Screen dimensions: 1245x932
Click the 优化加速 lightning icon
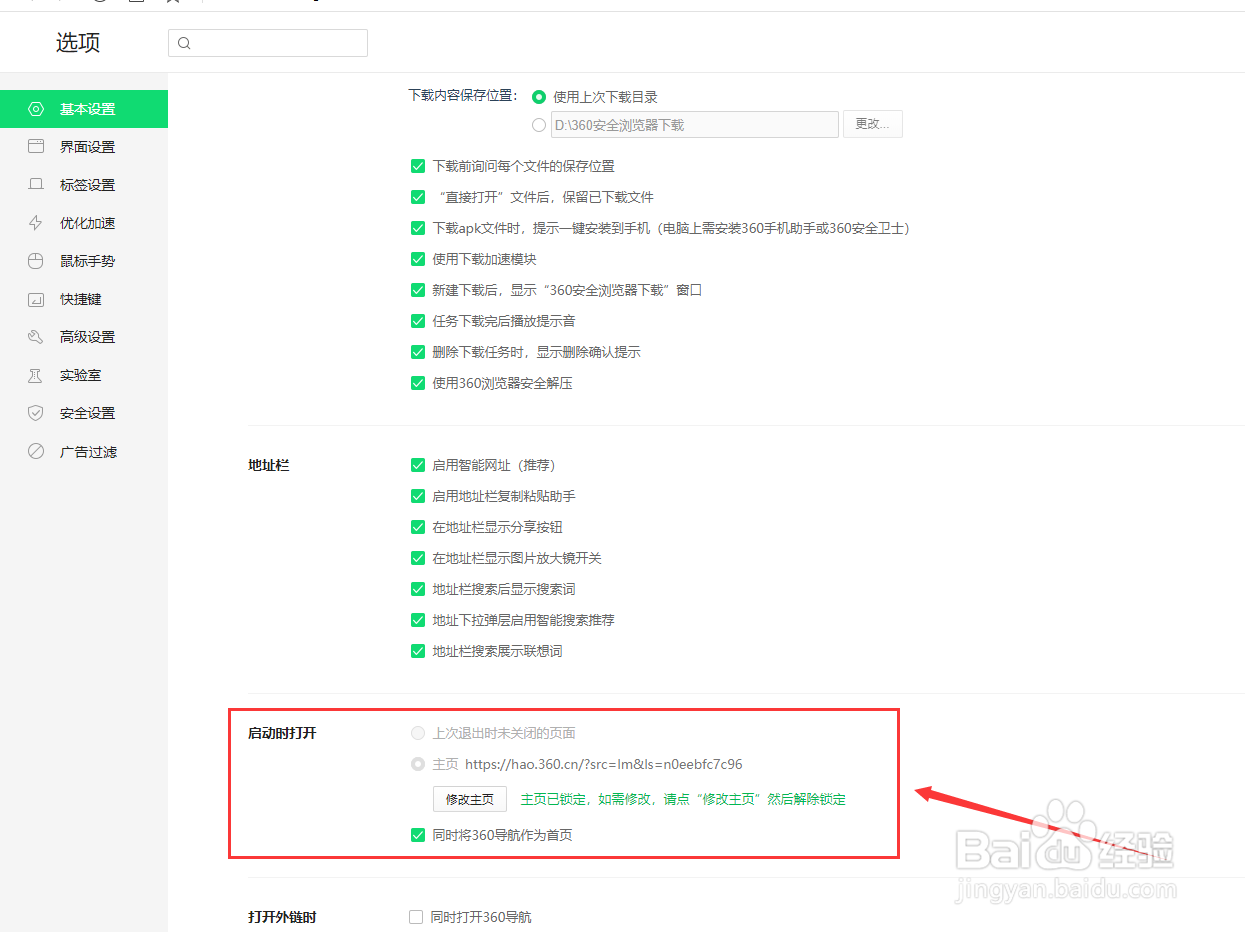[x=36, y=222]
